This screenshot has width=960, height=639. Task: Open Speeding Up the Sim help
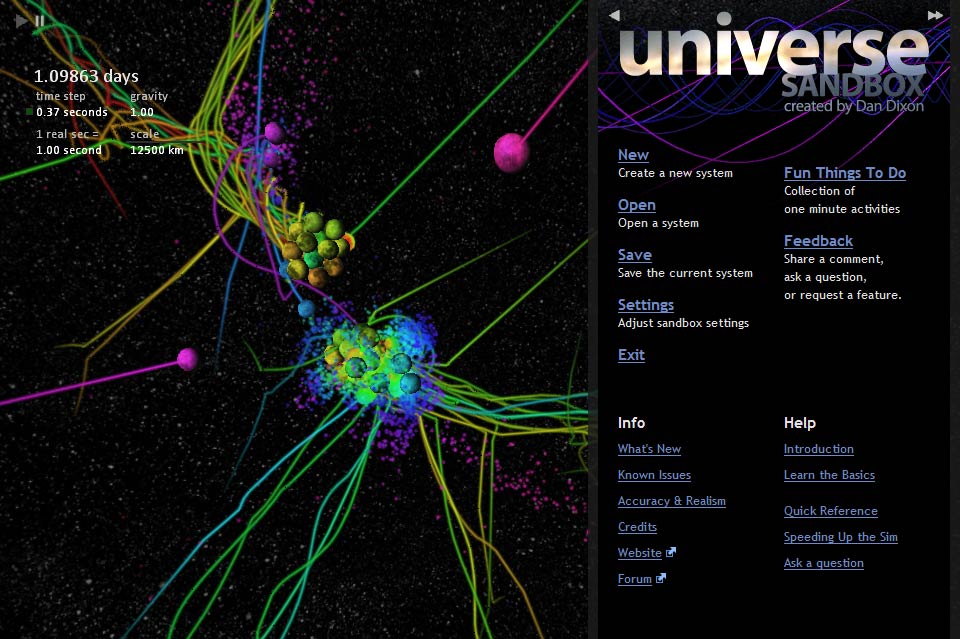pyautogui.click(x=841, y=537)
